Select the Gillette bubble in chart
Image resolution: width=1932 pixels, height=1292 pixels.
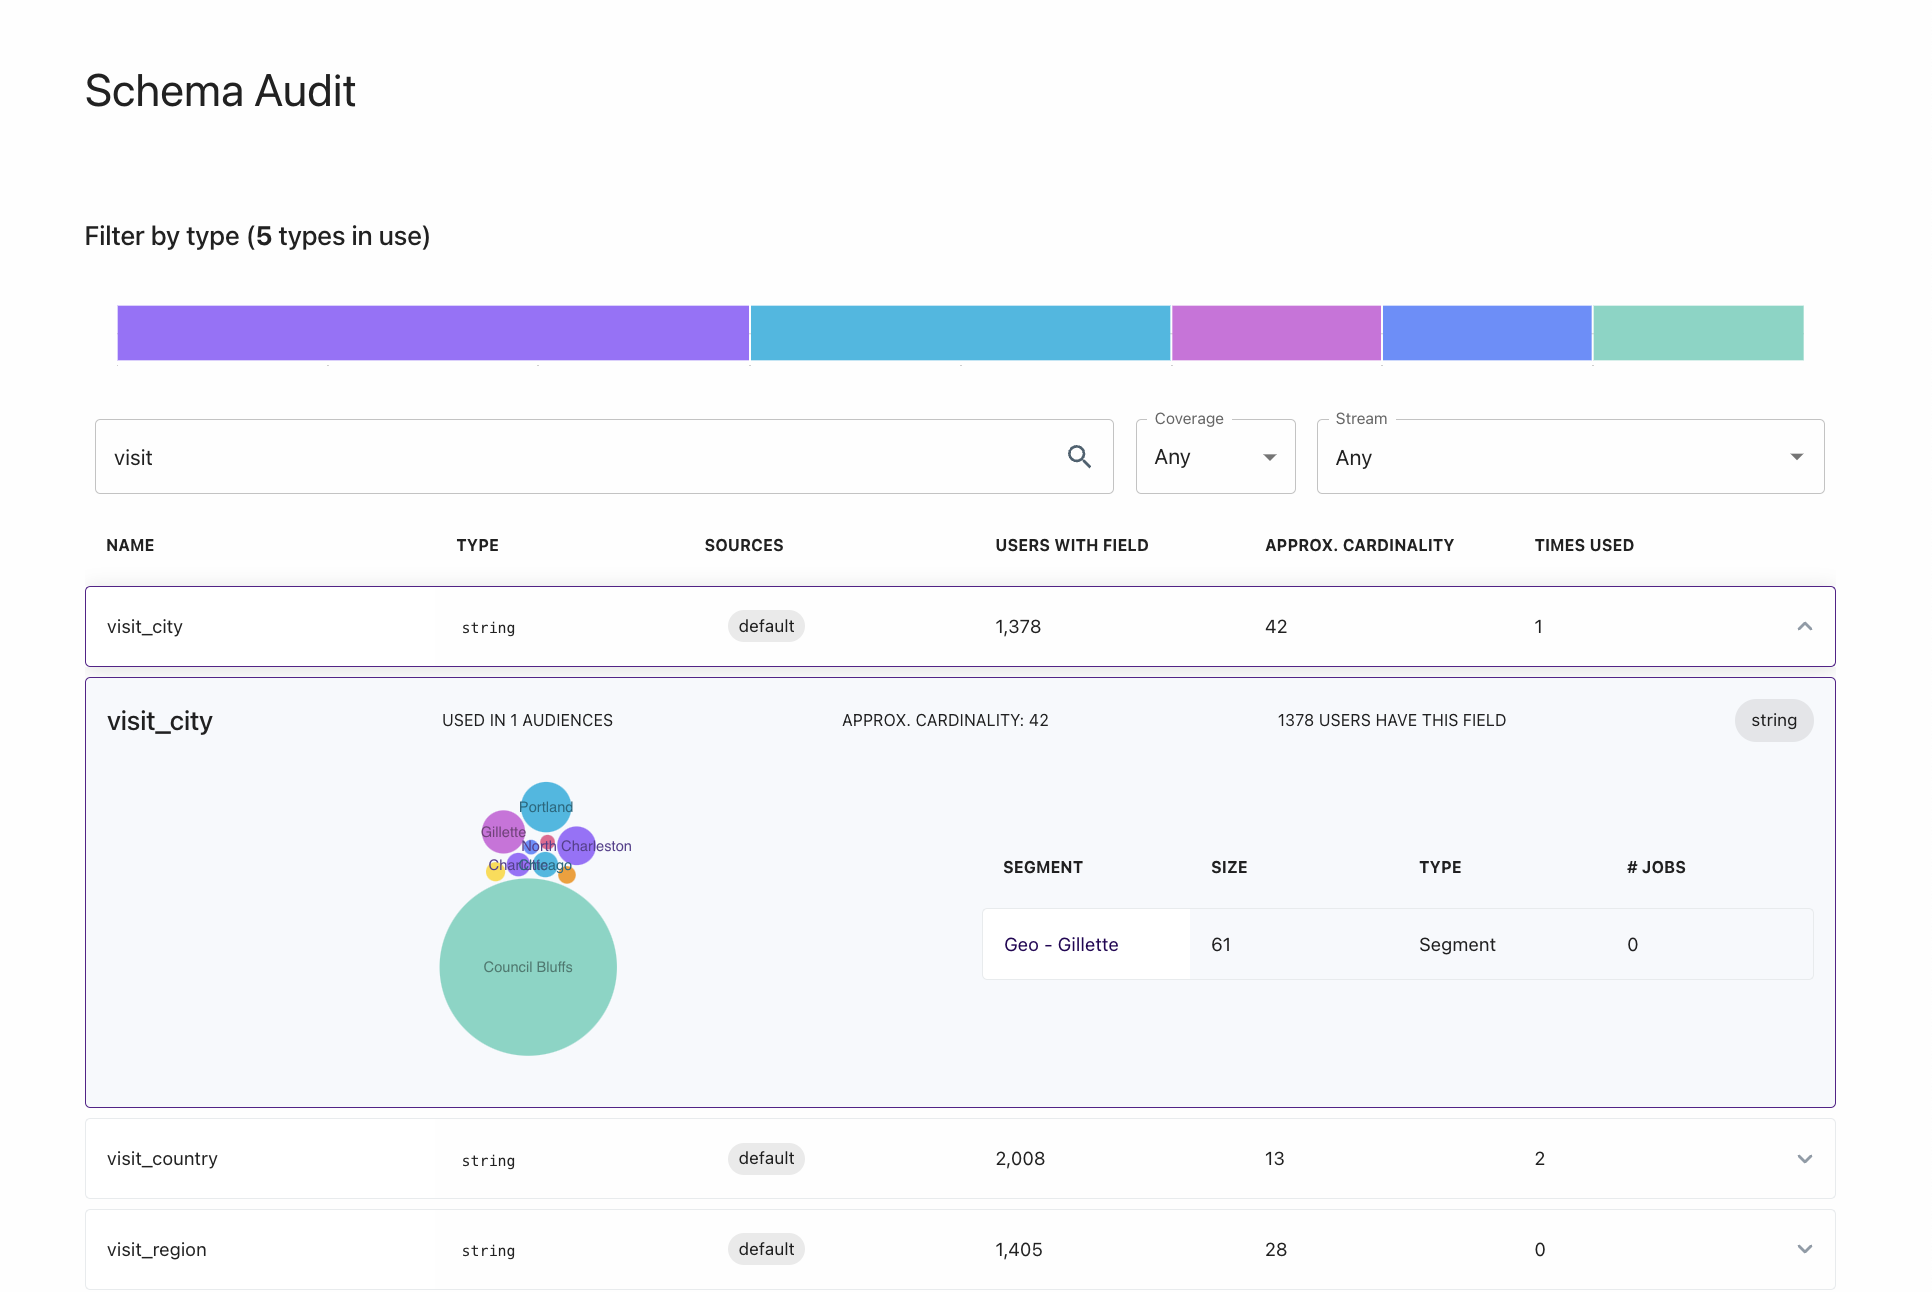tap(503, 832)
